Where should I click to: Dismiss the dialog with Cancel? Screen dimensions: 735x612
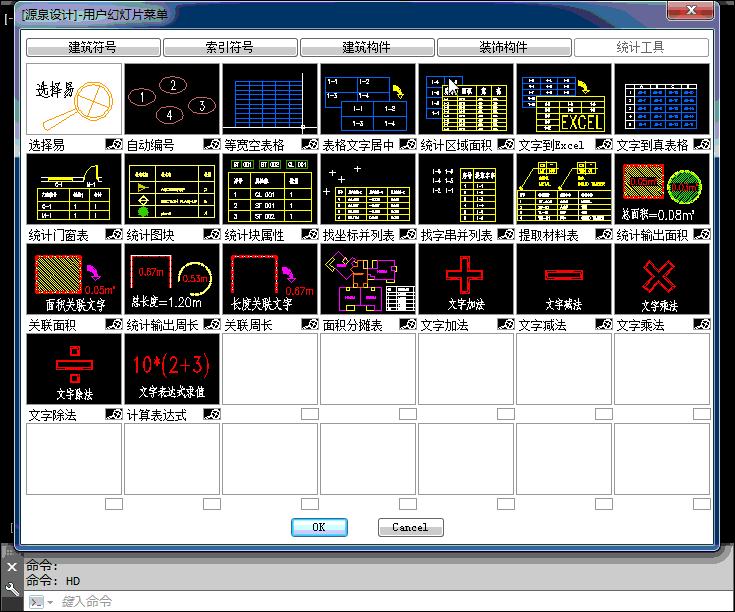point(411,527)
